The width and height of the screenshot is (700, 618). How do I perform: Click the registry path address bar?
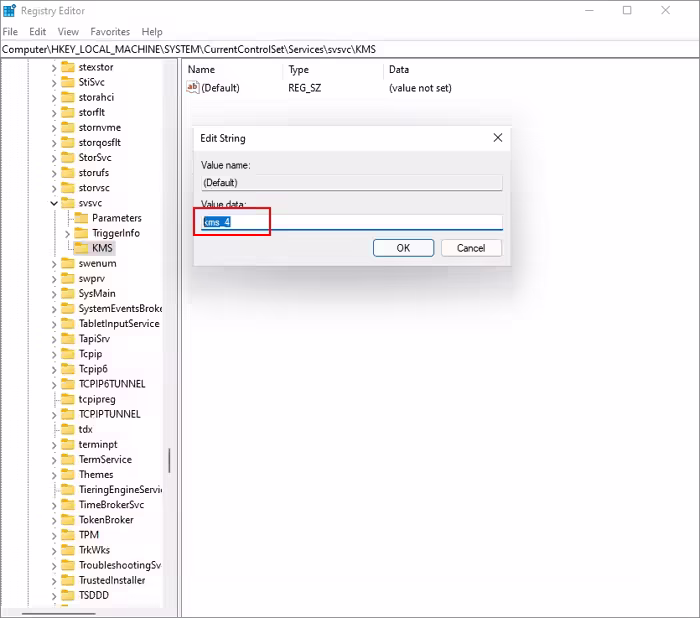tap(350, 49)
